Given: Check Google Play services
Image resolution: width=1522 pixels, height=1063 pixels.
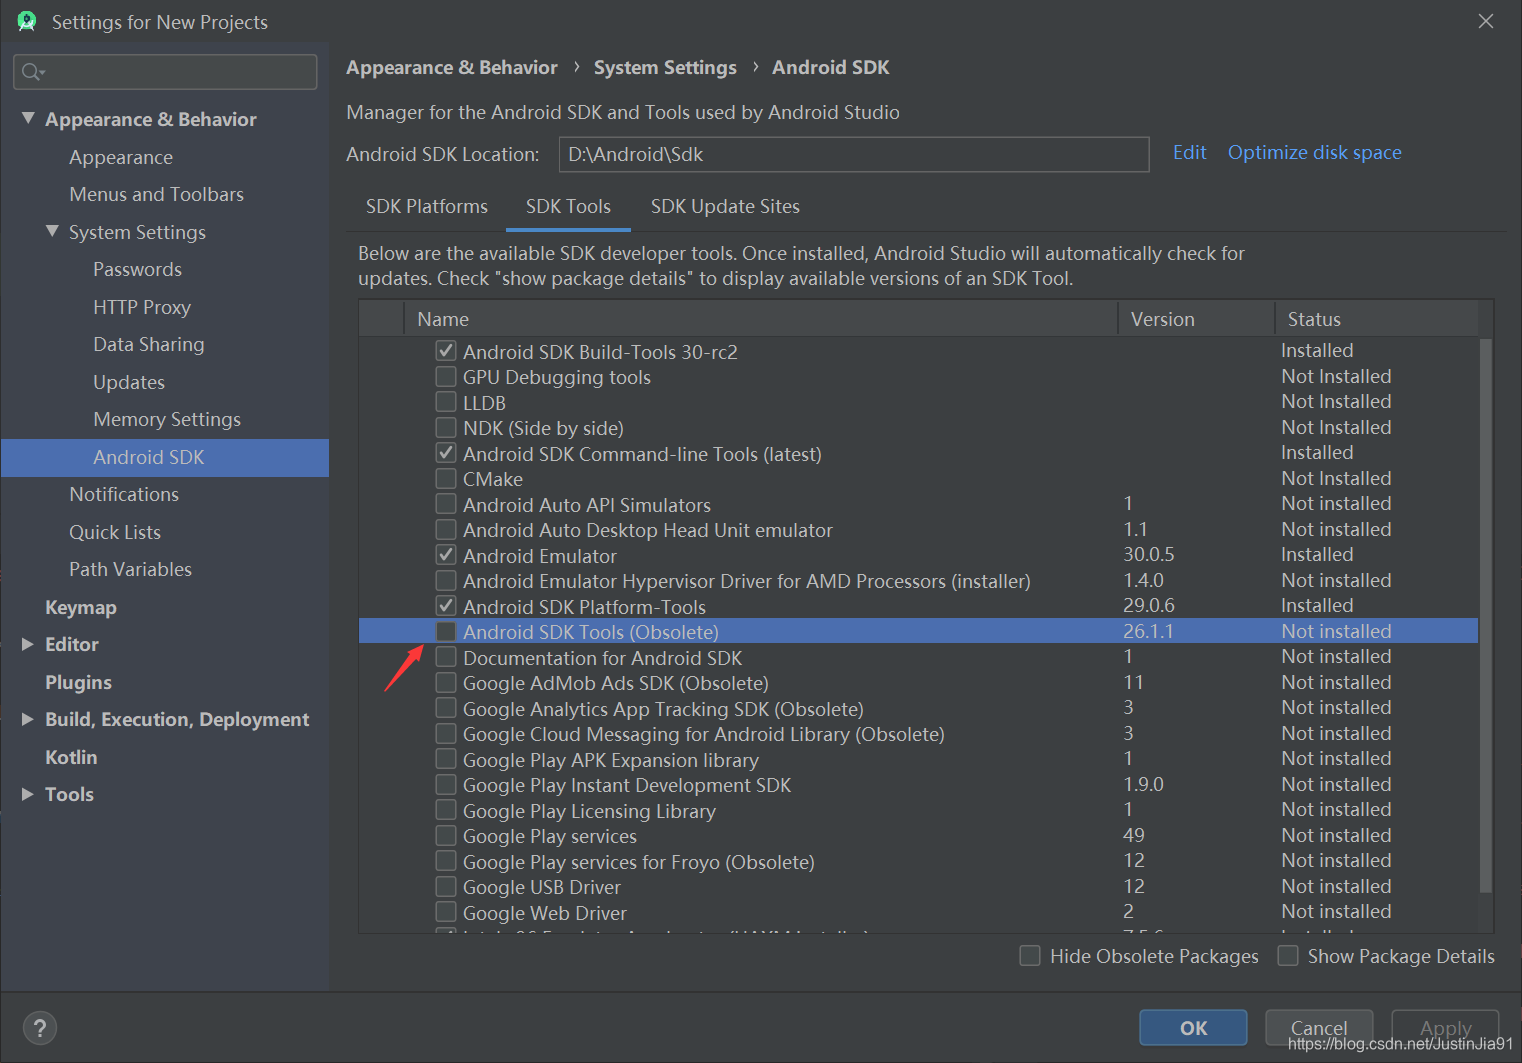Looking at the screenshot, I should click(x=446, y=836).
